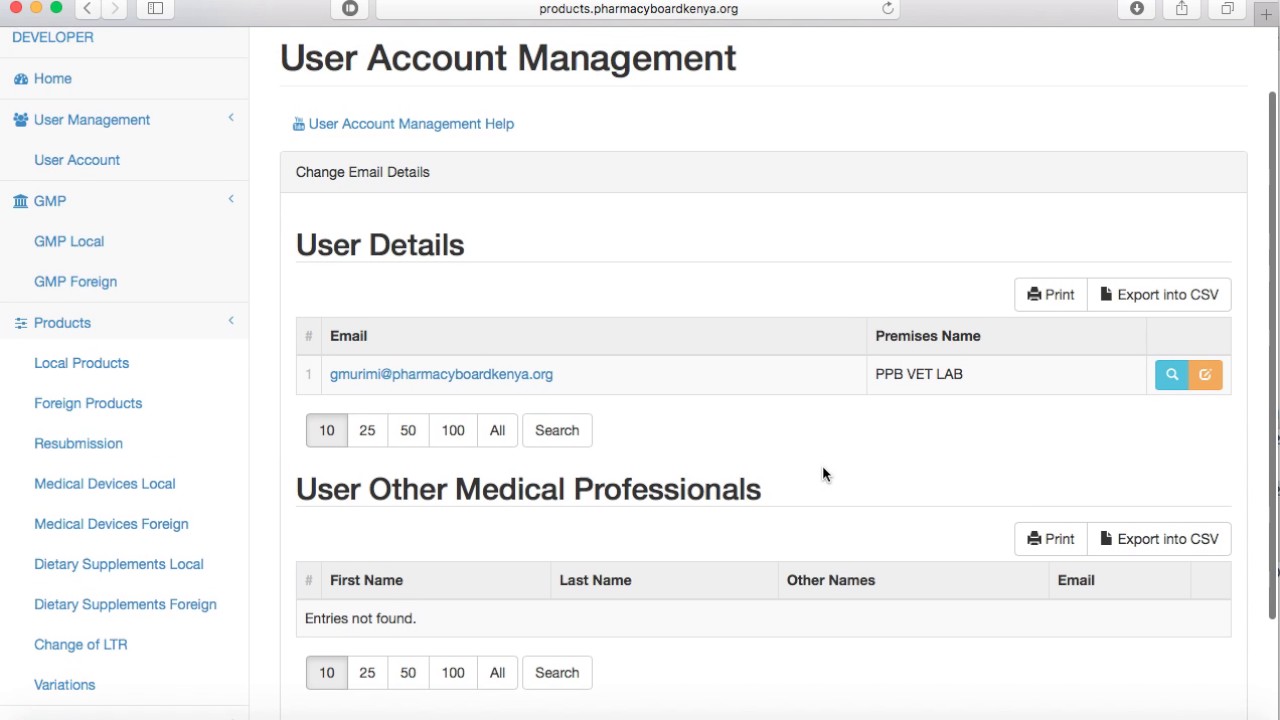Image resolution: width=1280 pixels, height=720 pixels.
Task: Click the Safari back arrow
Action: (88, 8)
